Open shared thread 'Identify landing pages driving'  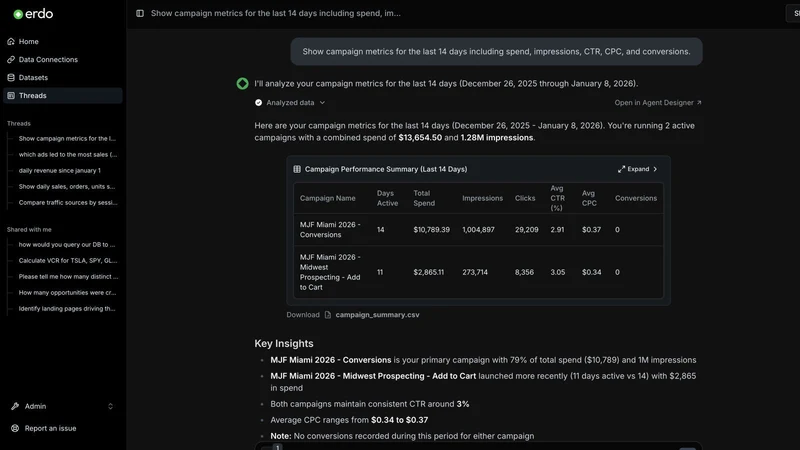coord(67,308)
